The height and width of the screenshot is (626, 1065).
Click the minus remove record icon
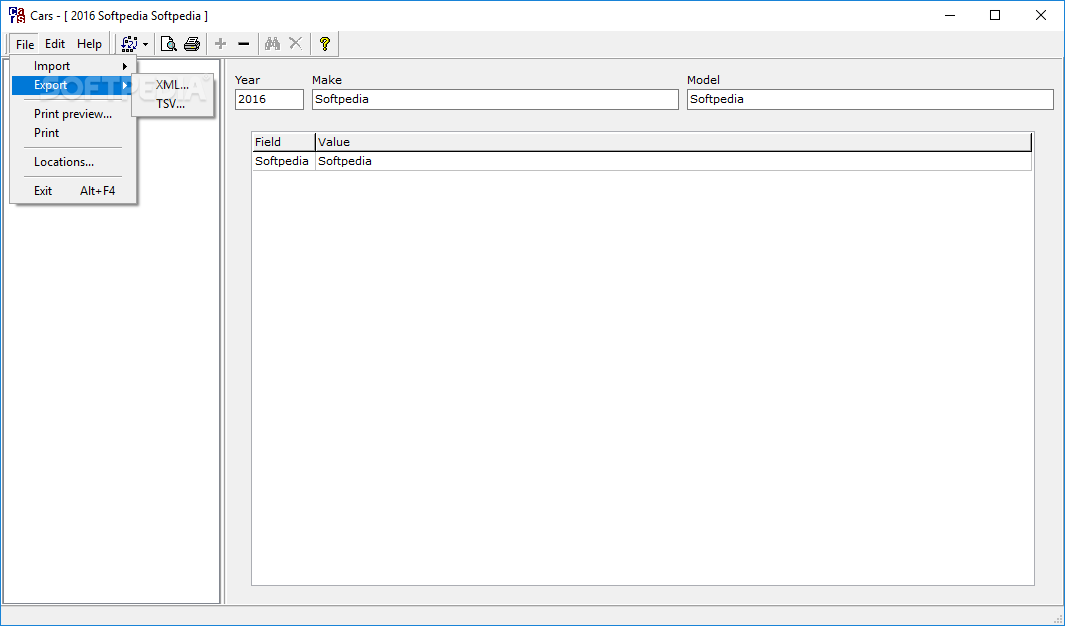[243, 44]
